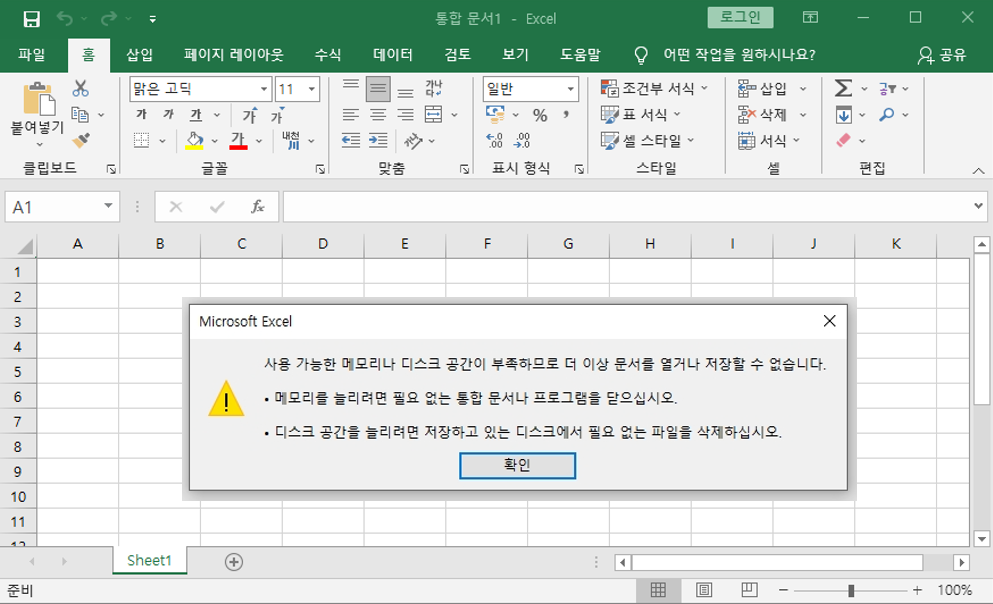Toggle Bold formatting 가 button
993x604 pixels.
tap(141, 115)
